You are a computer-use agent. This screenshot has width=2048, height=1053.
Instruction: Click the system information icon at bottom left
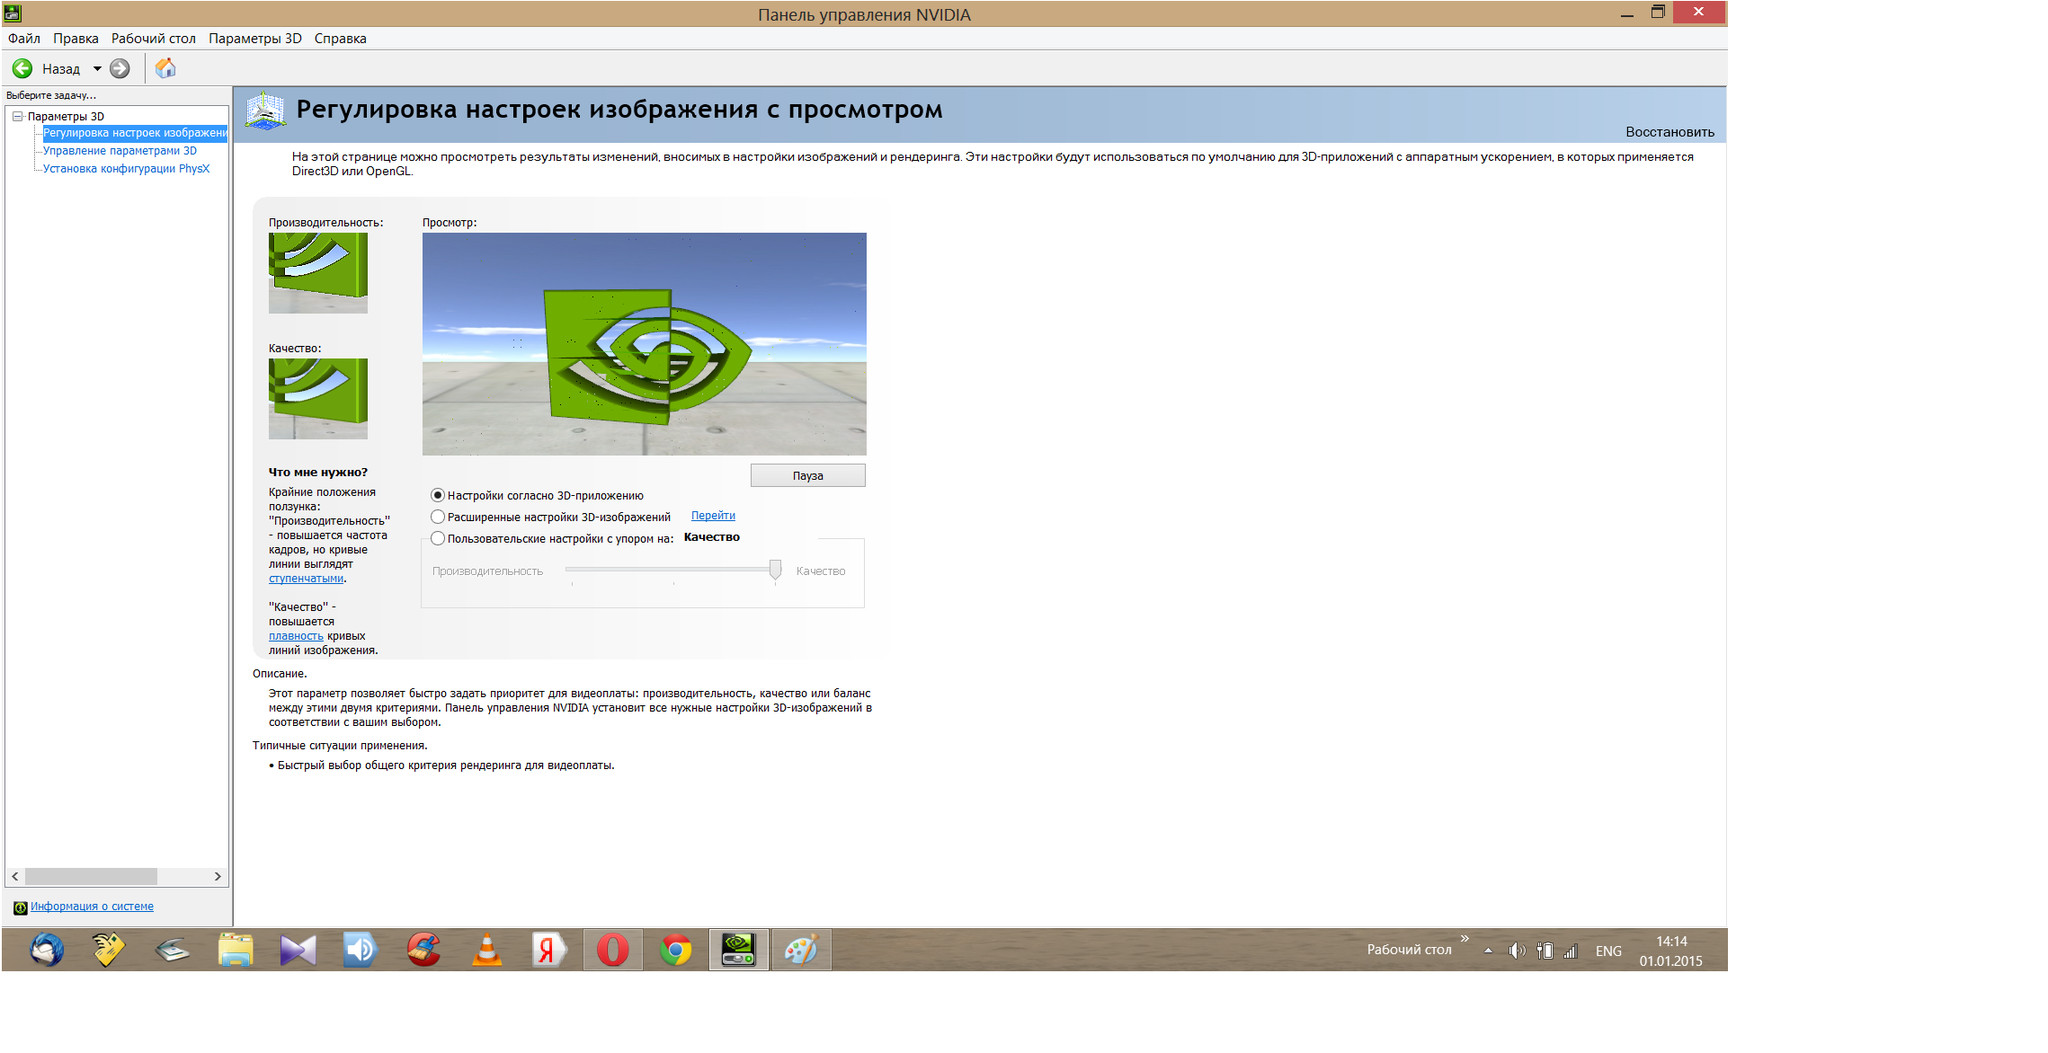(x=20, y=907)
